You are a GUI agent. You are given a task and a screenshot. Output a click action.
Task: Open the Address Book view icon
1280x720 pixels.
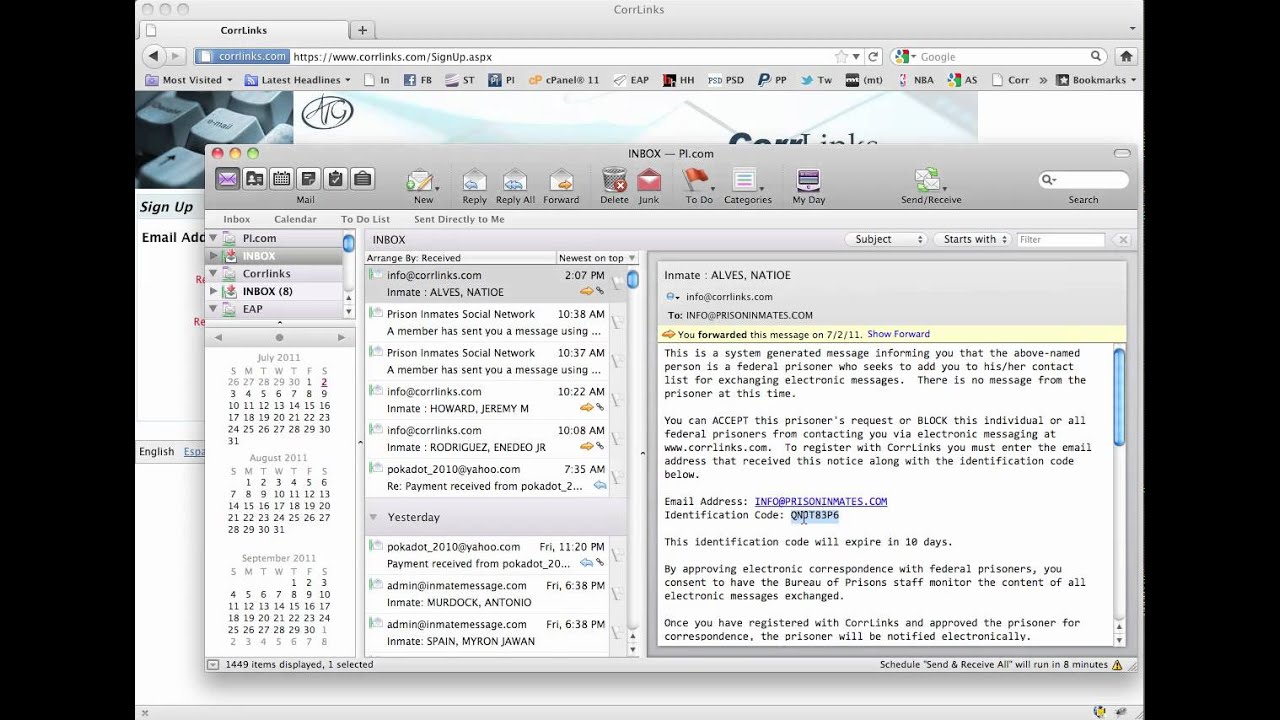click(x=255, y=179)
